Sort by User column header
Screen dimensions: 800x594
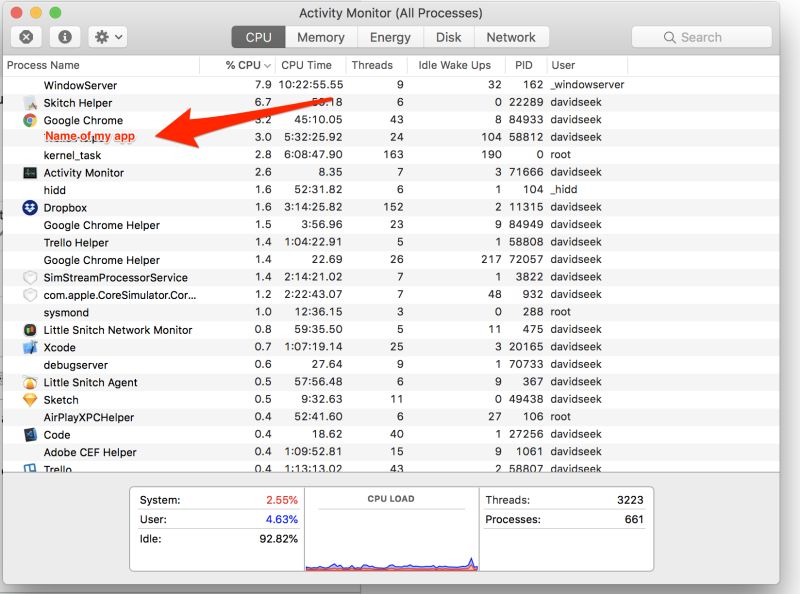[587, 65]
